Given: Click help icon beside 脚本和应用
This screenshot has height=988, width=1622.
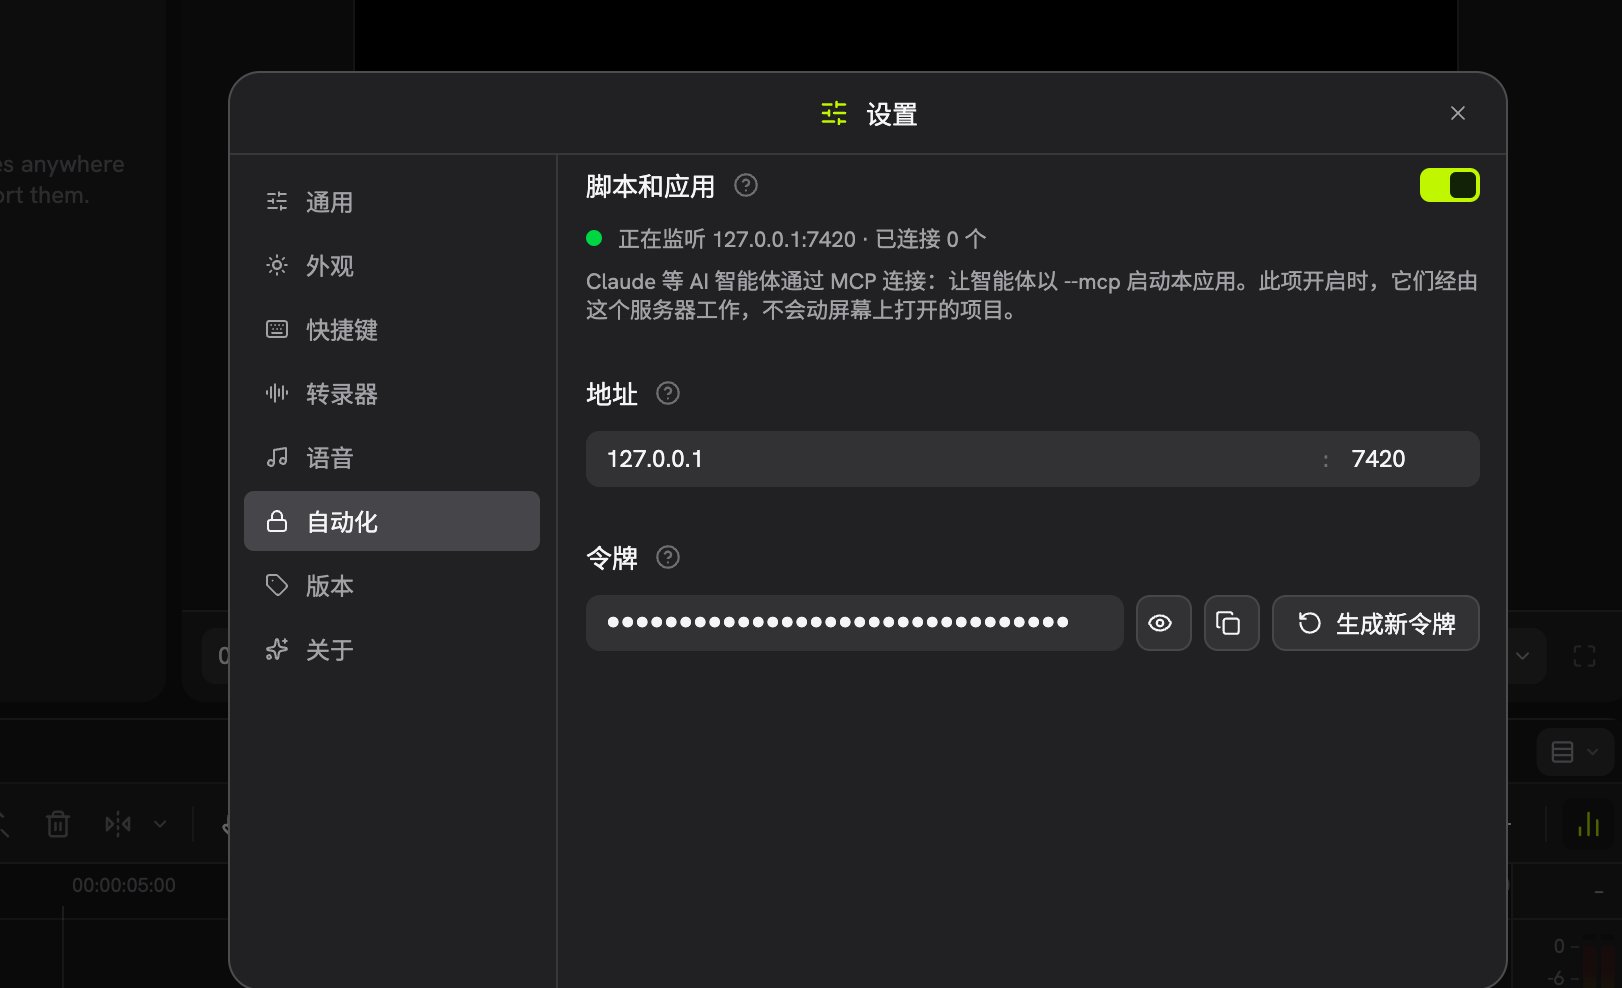Looking at the screenshot, I should coord(745,185).
